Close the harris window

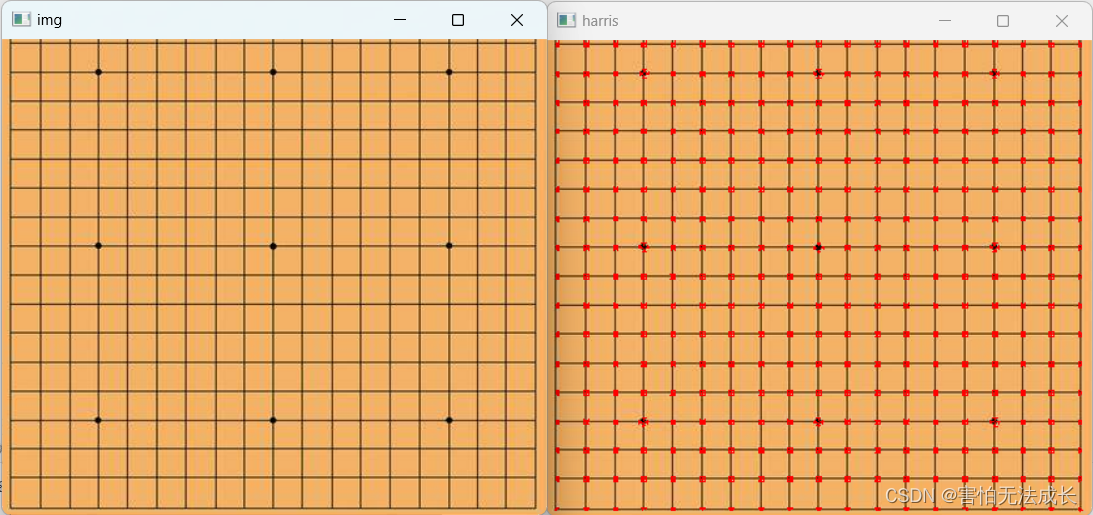tap(1062, 21)
